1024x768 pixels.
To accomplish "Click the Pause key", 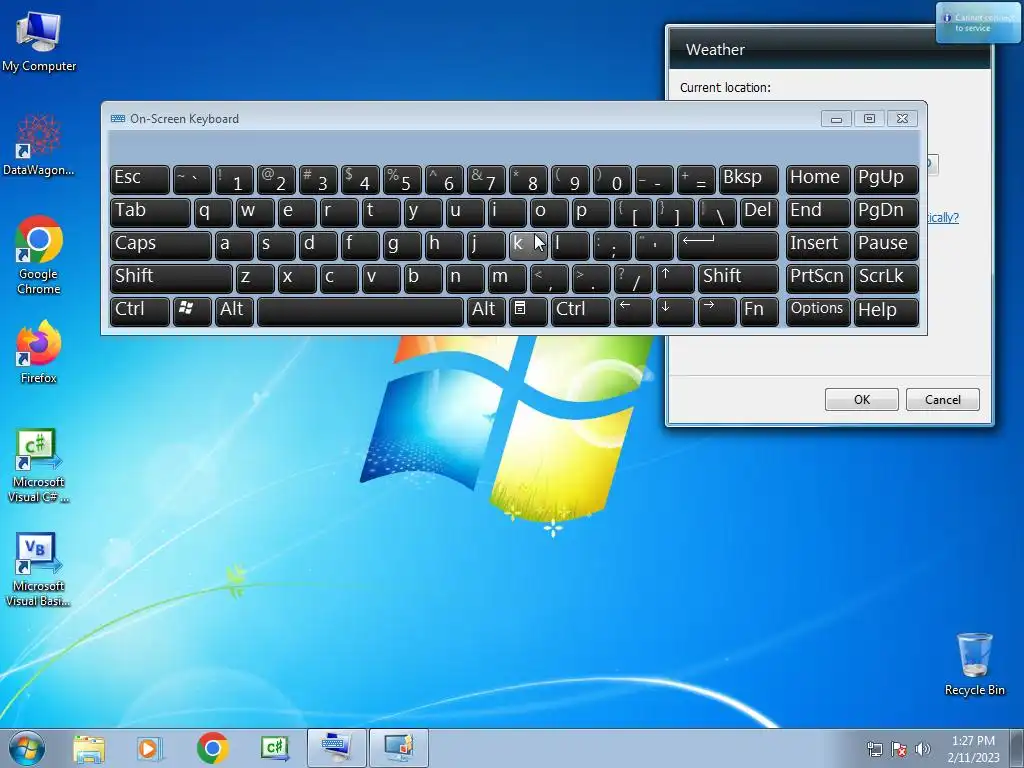I will coord(886,246).
